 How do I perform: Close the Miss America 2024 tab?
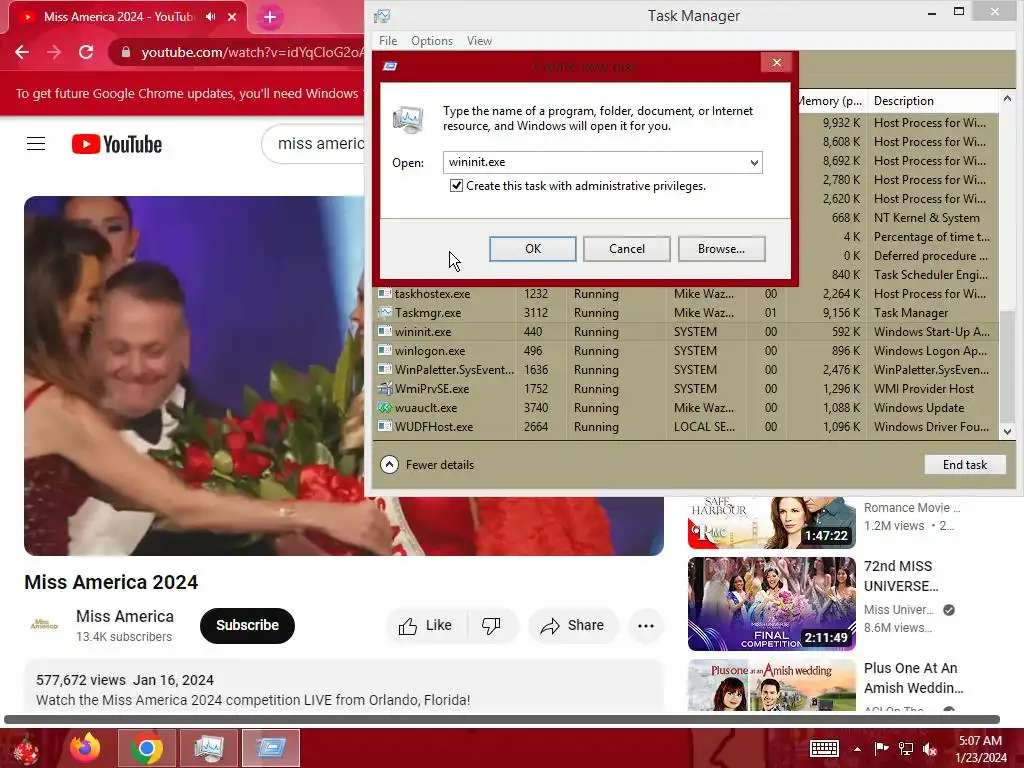tap(232, 17)
